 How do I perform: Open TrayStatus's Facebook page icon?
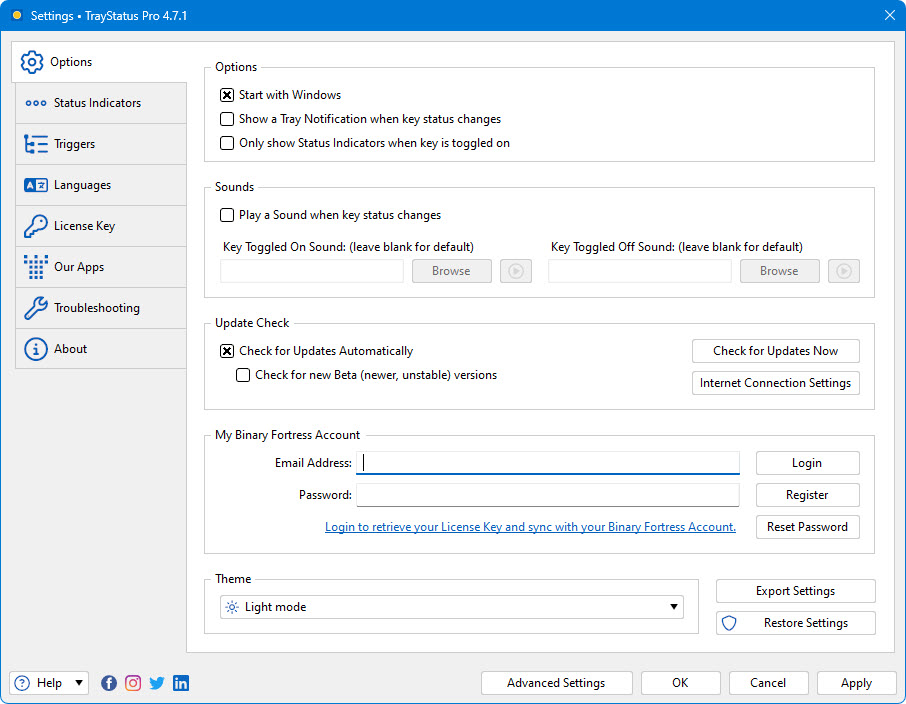109,683
